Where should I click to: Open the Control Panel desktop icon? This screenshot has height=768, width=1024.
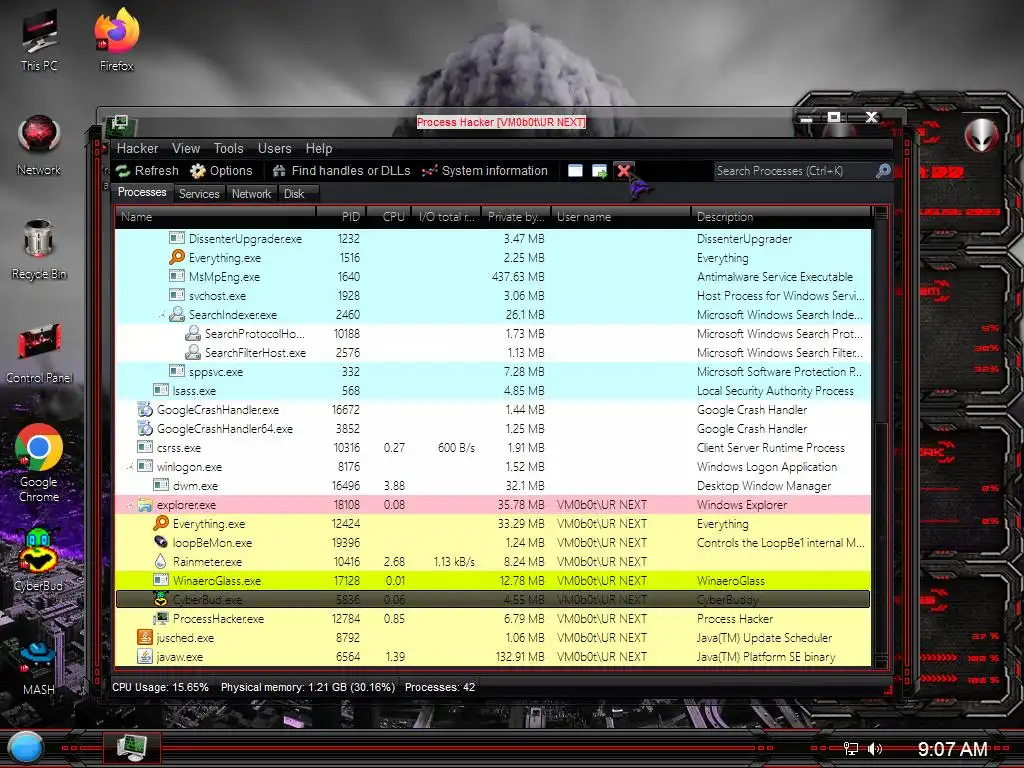tap(39, 354)
